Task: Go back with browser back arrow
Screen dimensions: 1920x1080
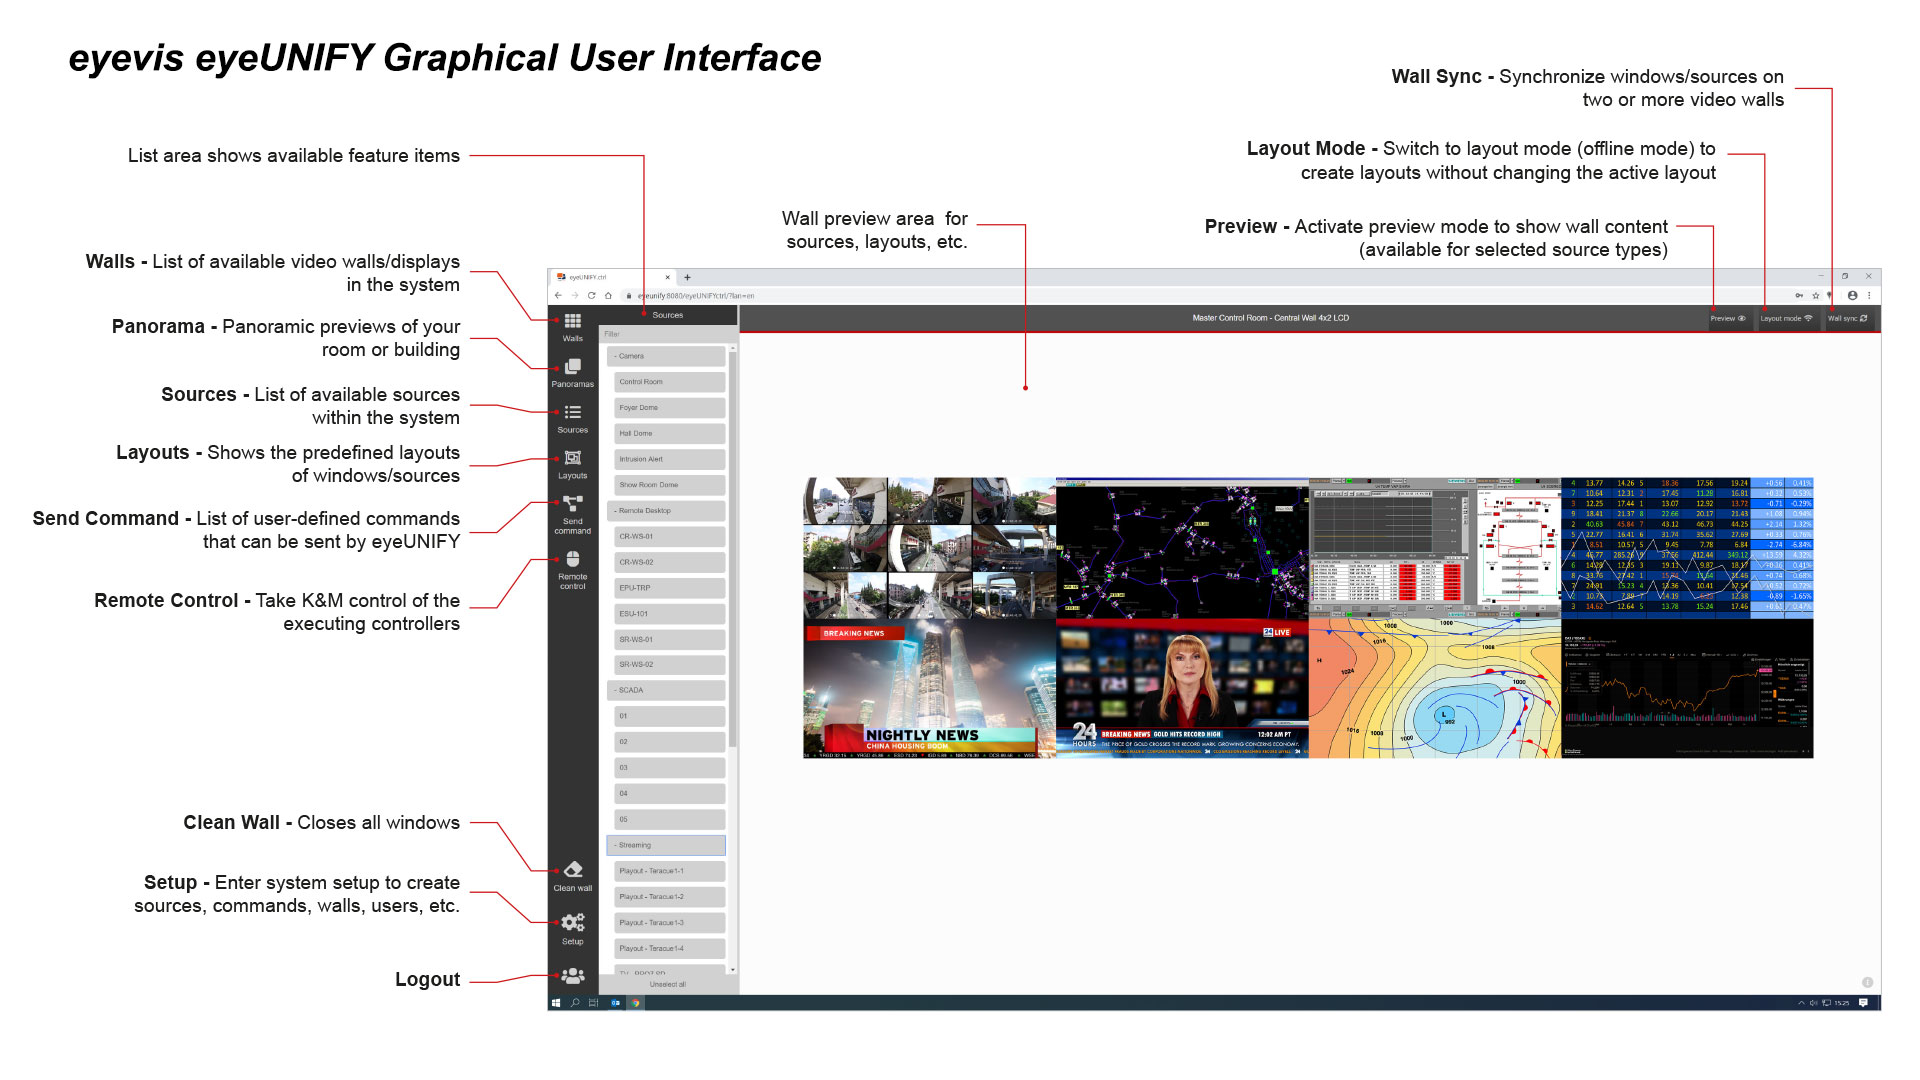Action: pos(558,296)
